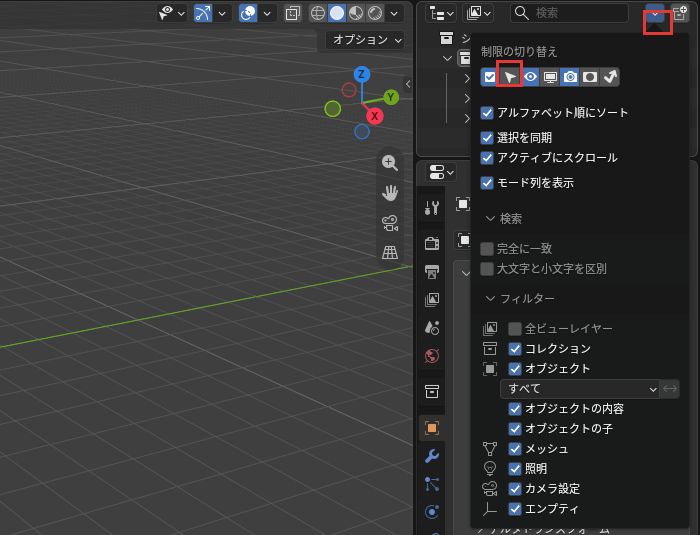Open the overlays options dropdown arrow
The image size is (700, 535).
(267, 13)
